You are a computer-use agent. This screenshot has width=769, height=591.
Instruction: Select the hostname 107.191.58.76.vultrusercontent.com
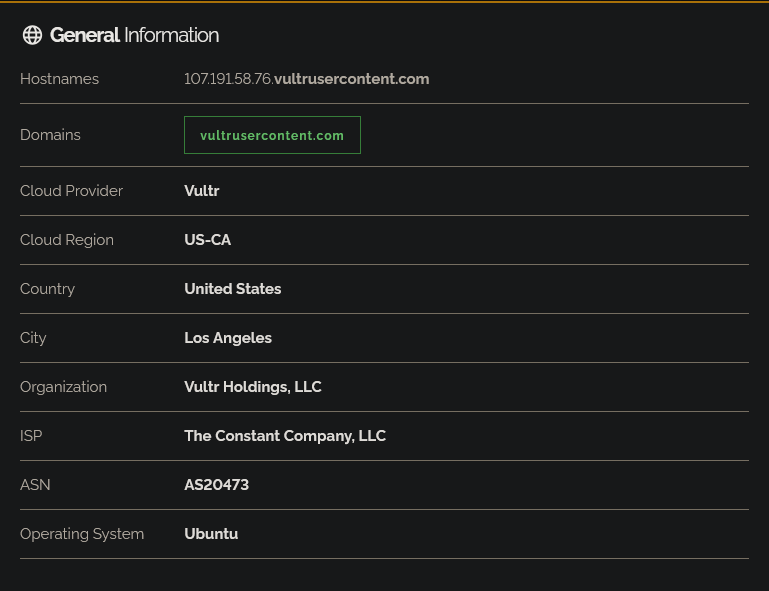tap(307, 79)
